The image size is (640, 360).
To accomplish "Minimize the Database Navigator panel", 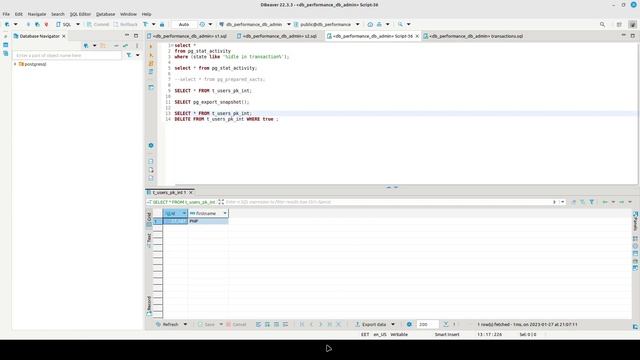I will 127,36.
